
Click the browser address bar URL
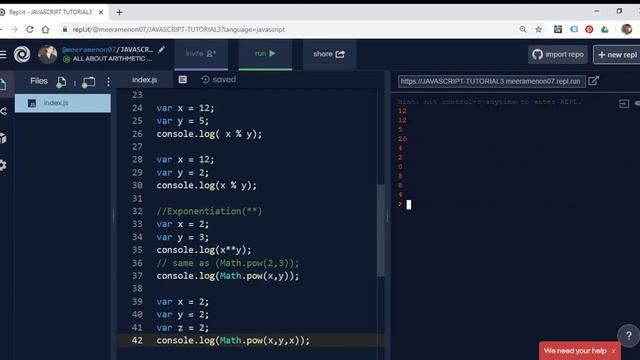179,29
